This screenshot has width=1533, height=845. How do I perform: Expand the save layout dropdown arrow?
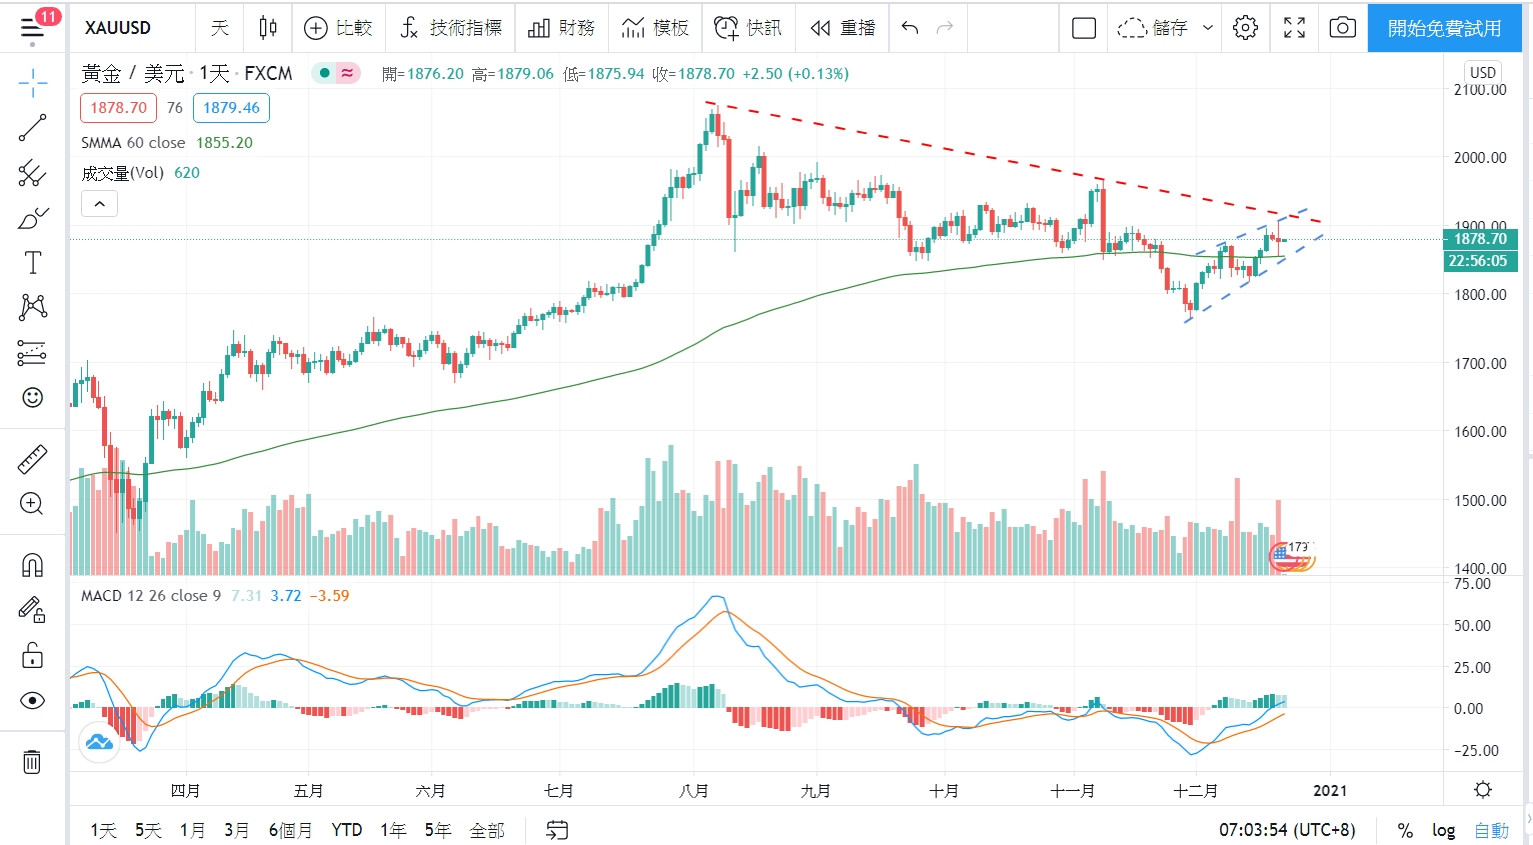[x=1208, y=28]
